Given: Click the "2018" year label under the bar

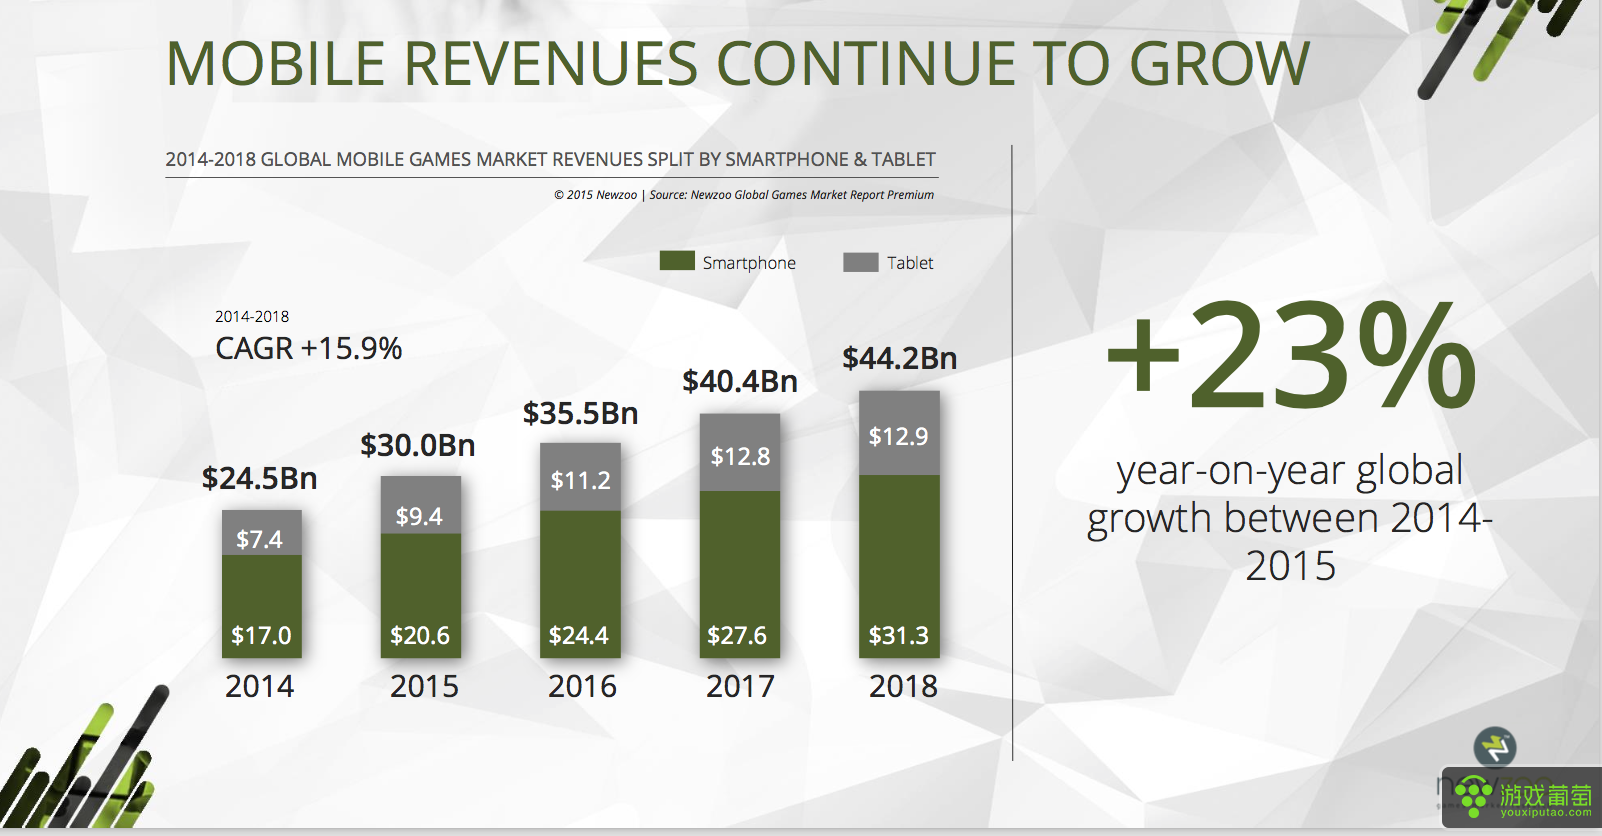Looking at the screenshot, I should [904, 687].
